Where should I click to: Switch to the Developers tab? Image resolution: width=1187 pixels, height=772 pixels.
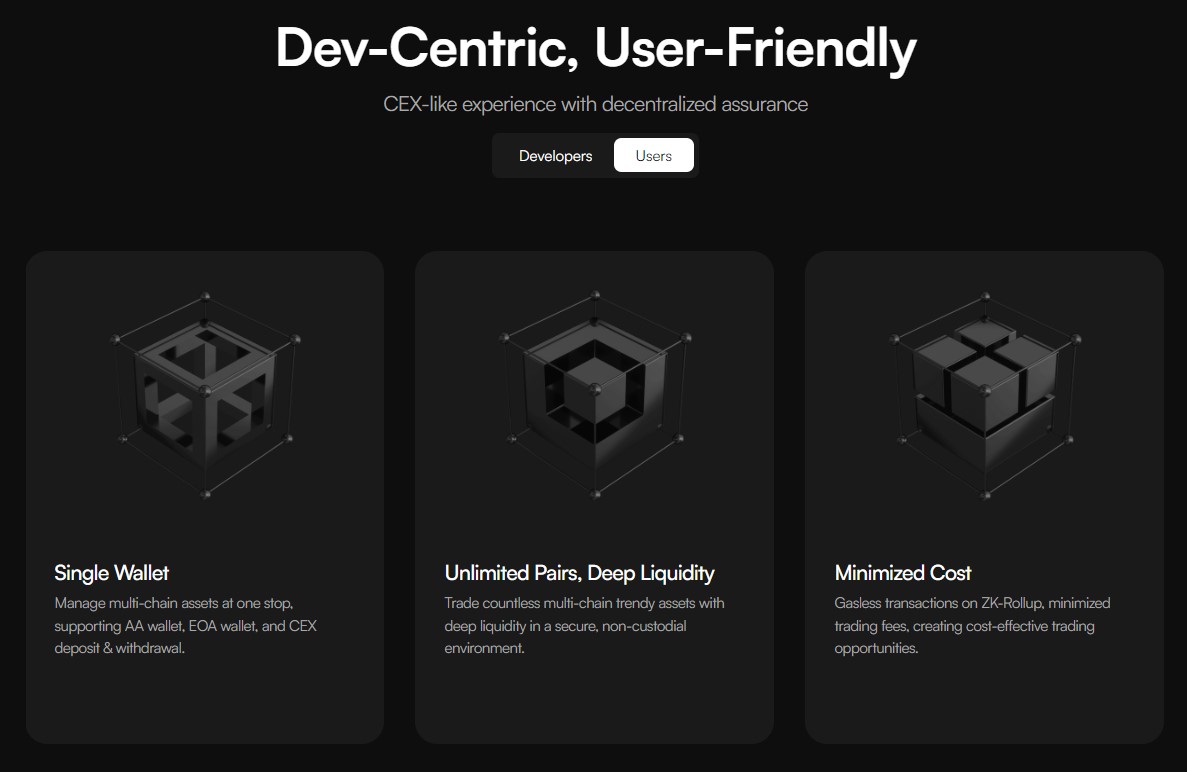pos(555,156)
